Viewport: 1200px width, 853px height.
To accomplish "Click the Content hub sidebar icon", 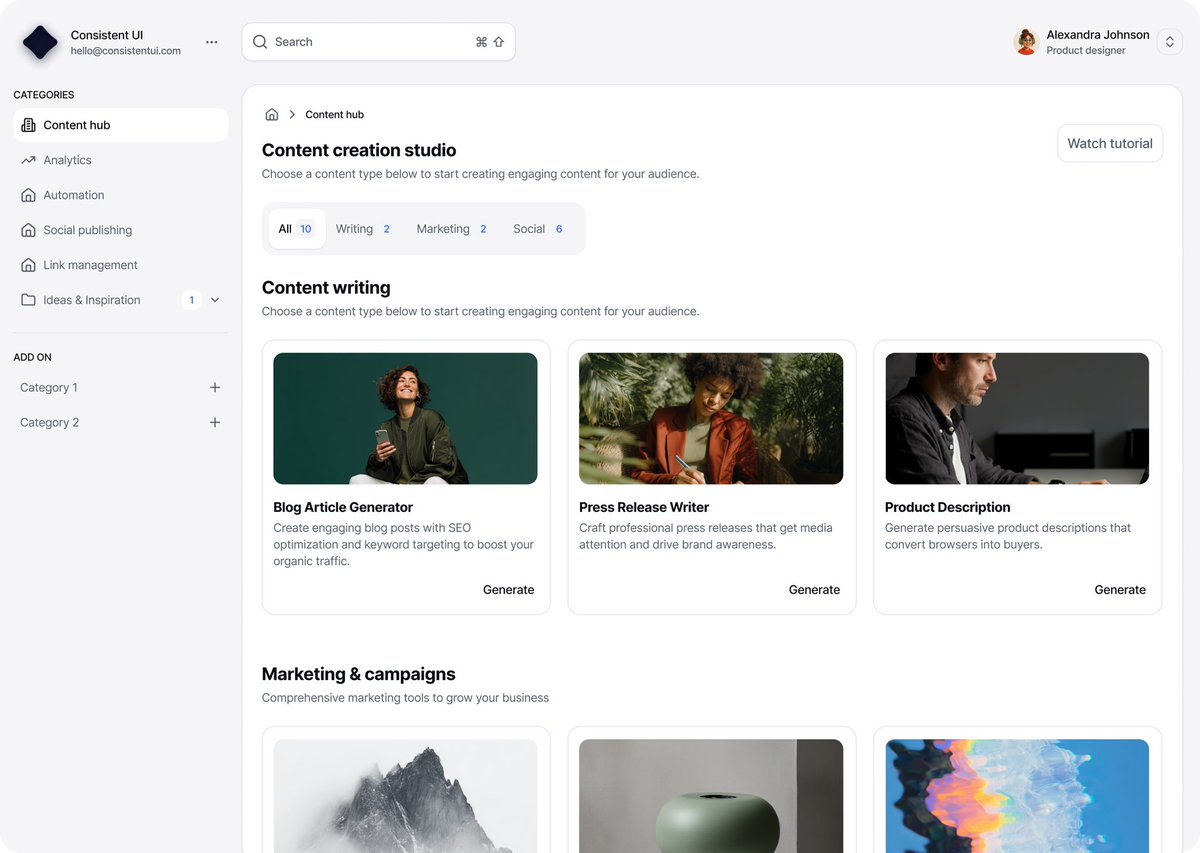I will coord(28,125).
